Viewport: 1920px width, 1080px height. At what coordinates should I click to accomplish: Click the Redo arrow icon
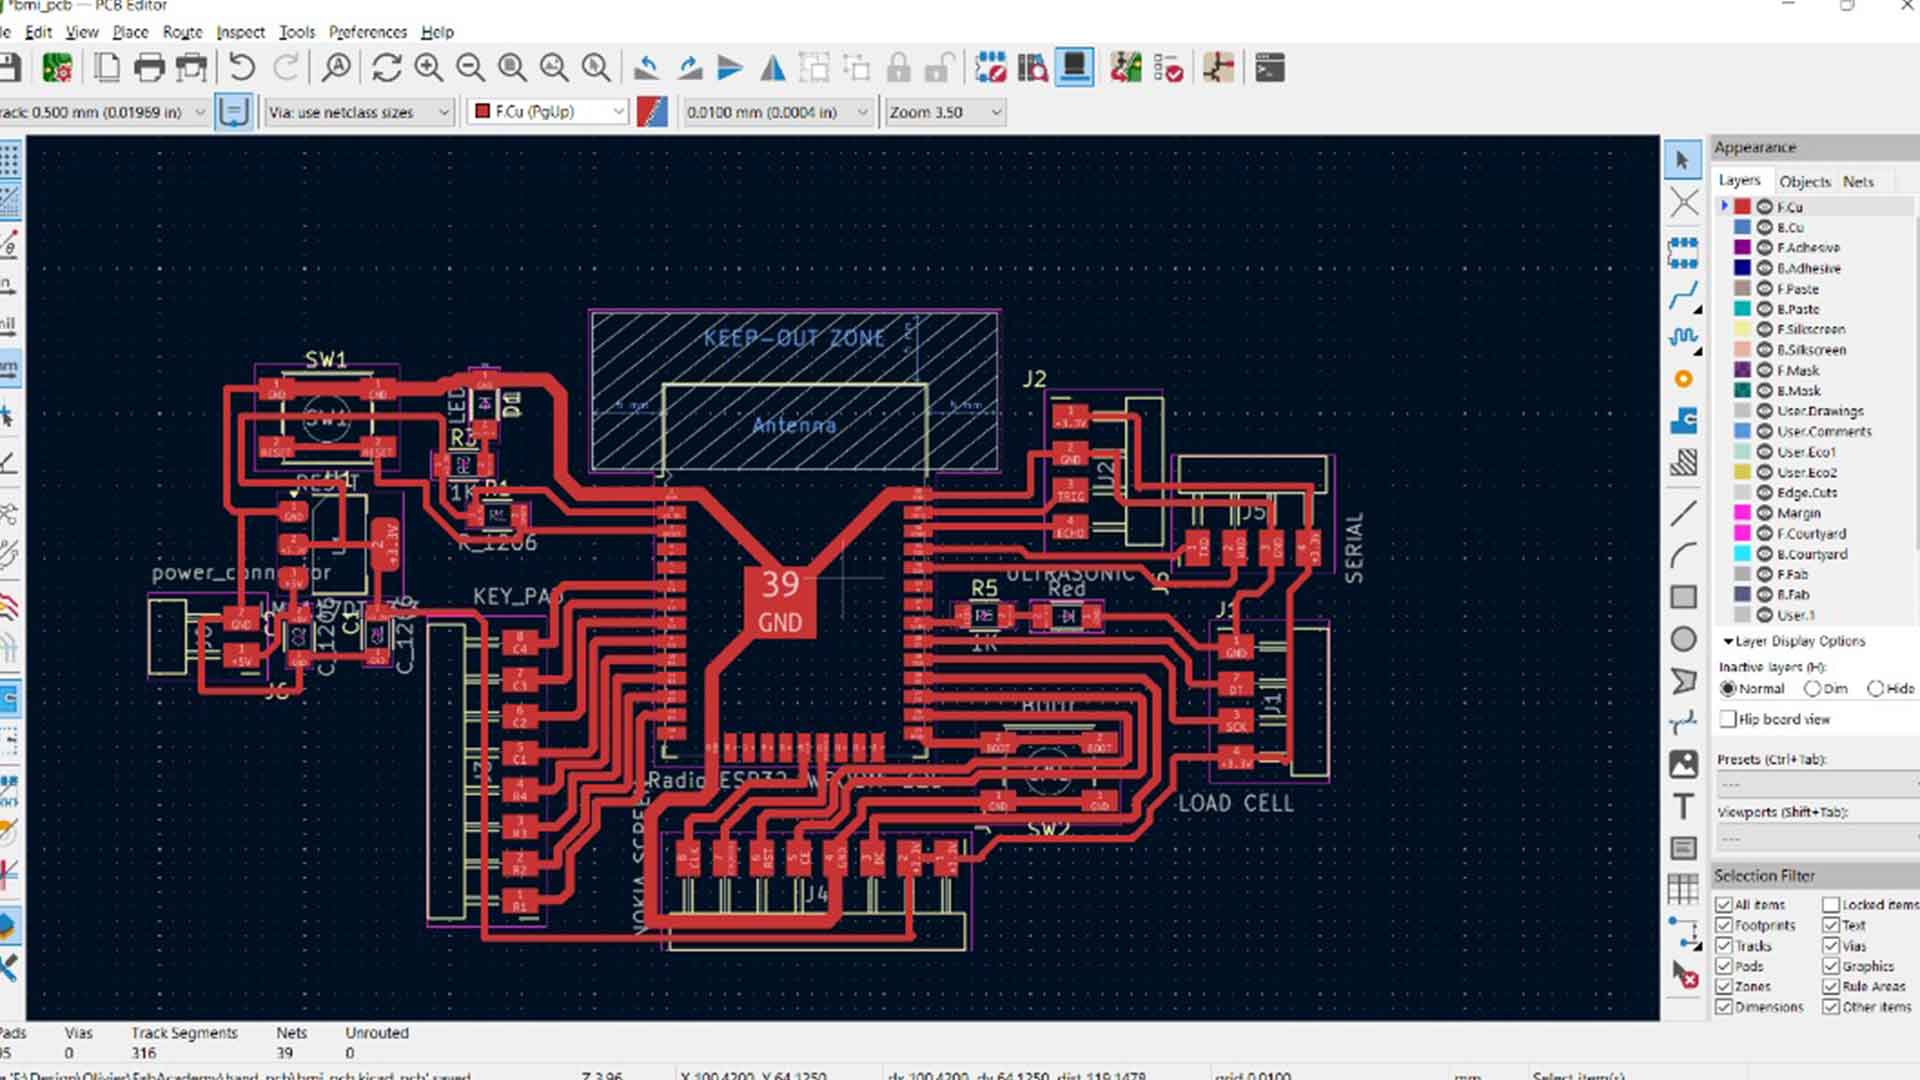[x=286, y=68]
